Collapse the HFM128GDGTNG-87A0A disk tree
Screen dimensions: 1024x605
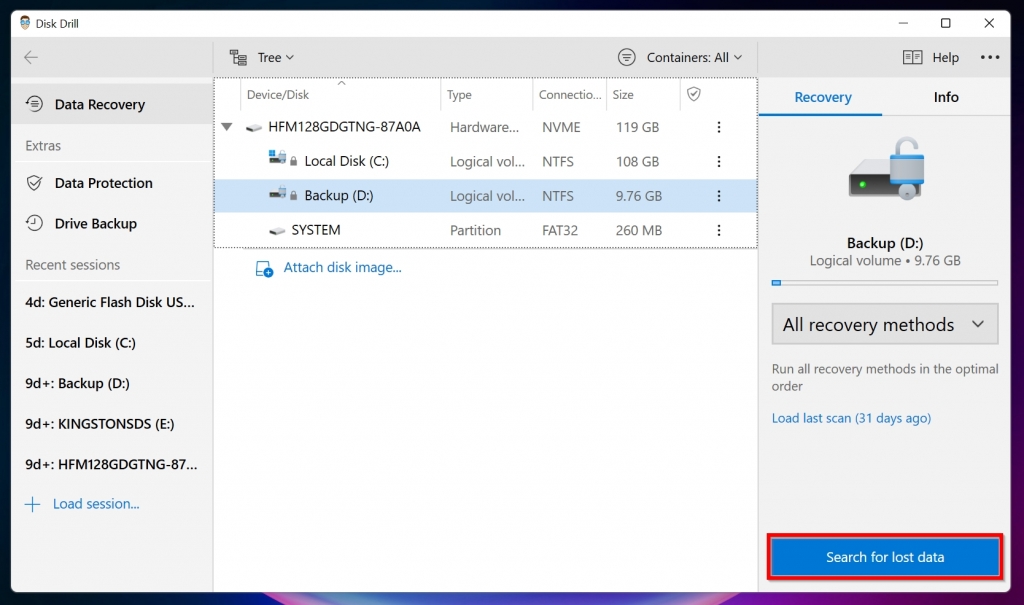[226, 127]
